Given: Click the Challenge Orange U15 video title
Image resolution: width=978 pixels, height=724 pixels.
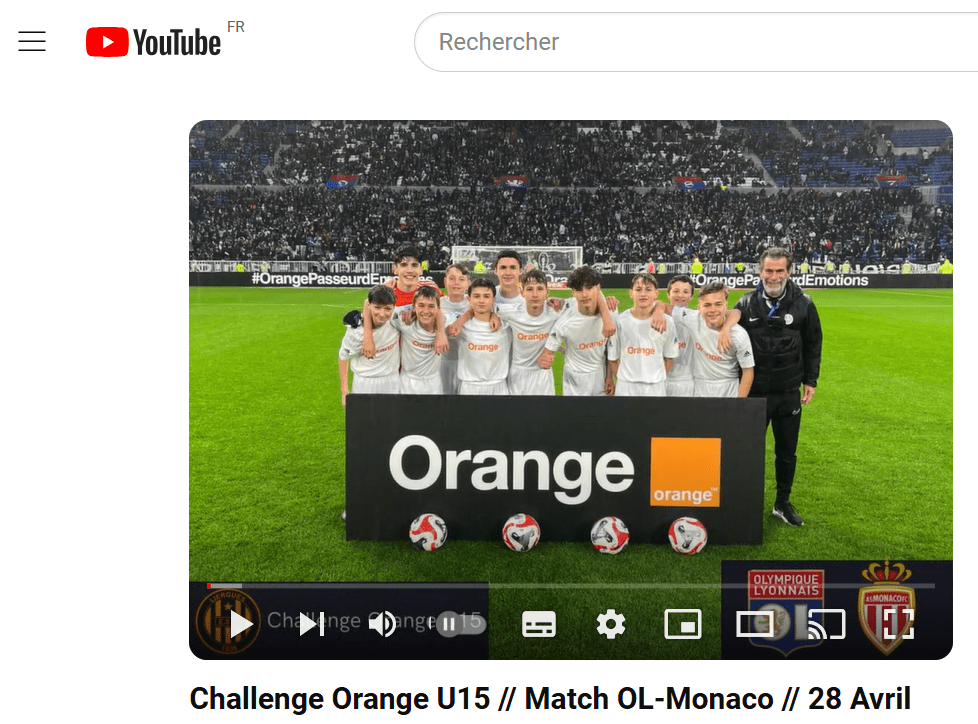Looking at the screenshot, I should [x=550, y=698].
